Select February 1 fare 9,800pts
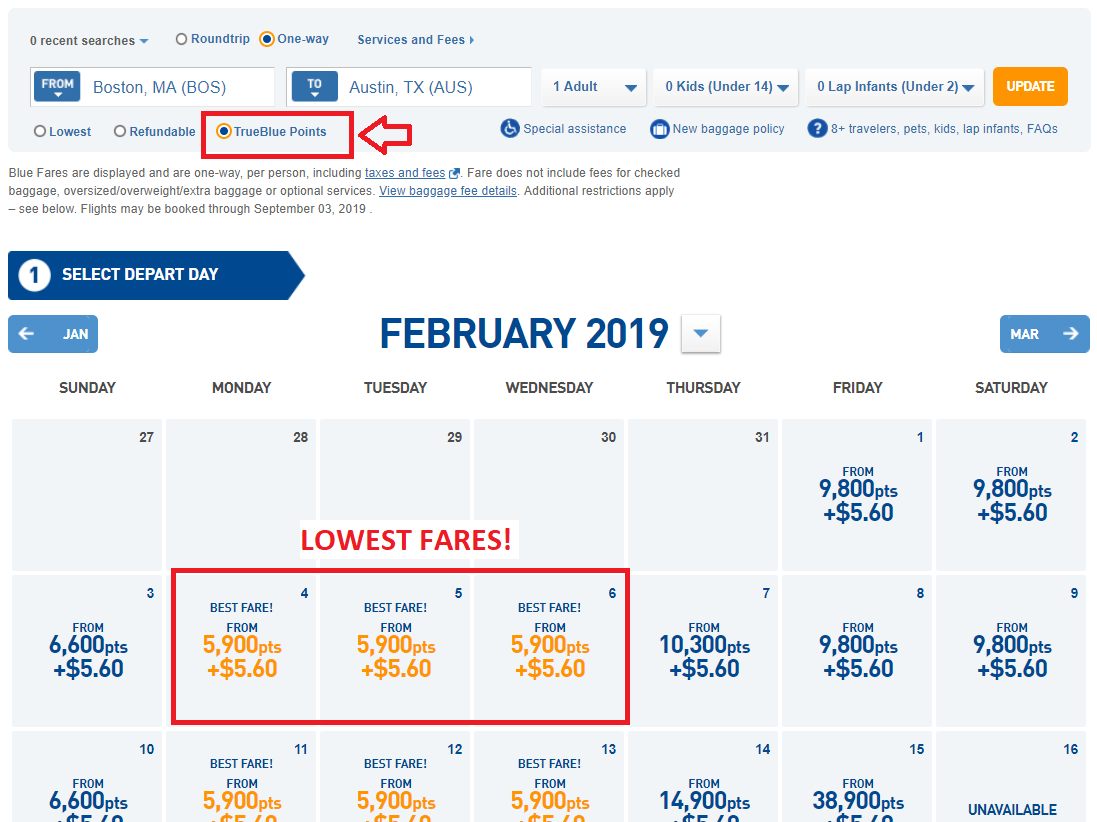Screen dimensions: 1097x822 857,495
